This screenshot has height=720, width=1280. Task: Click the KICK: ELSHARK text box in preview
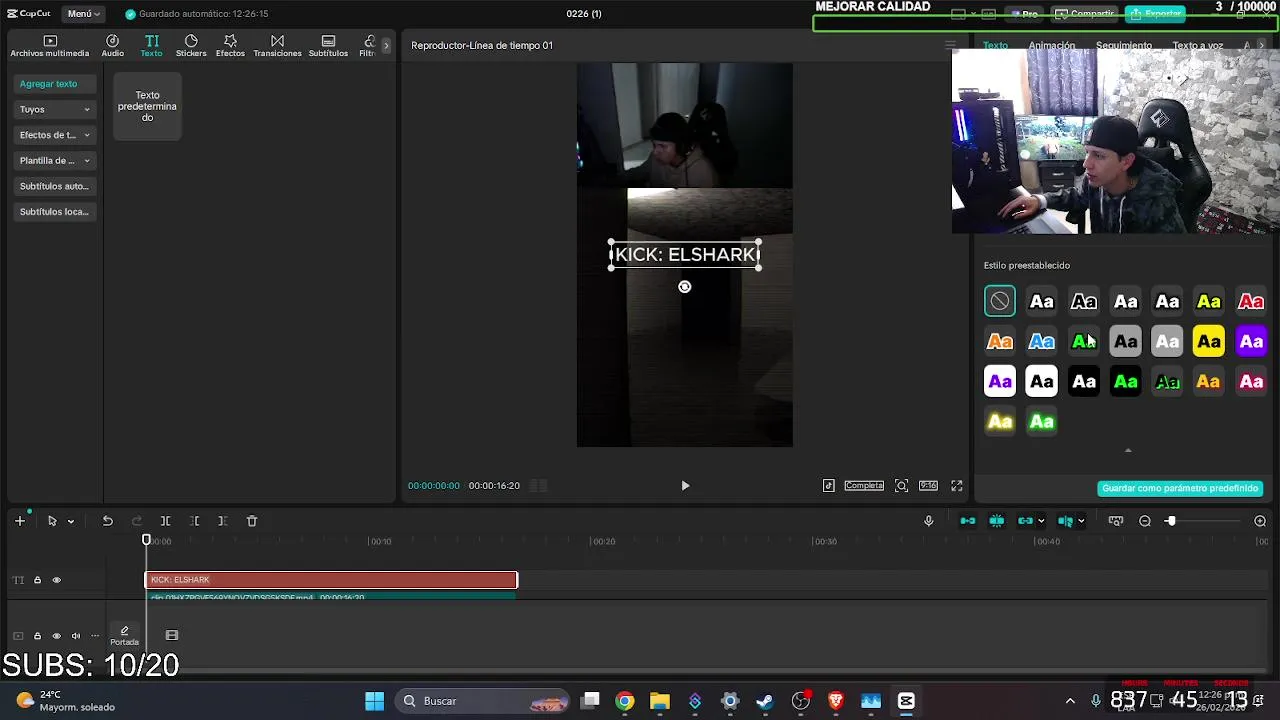pyautogui.click(x=685, y=255)
